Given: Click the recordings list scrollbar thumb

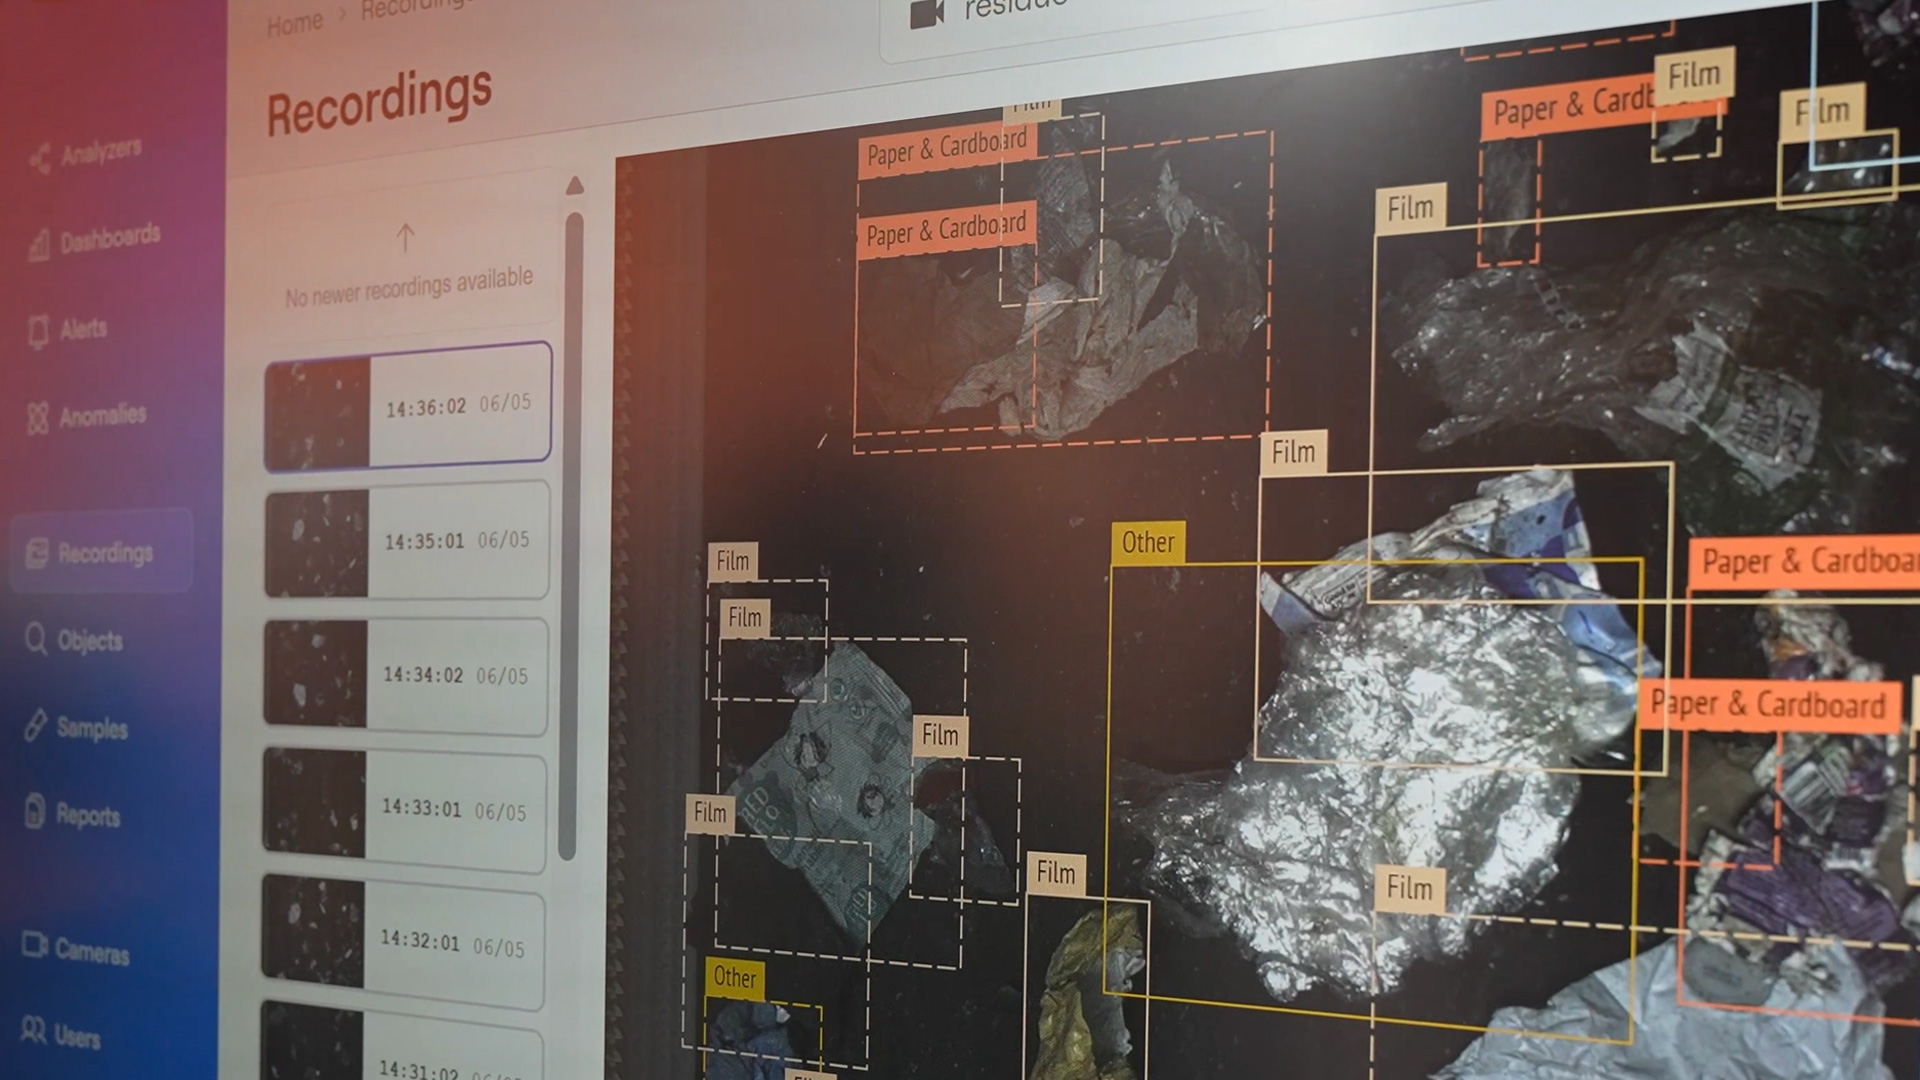Looking at the screenshot, I should (571, 535).
